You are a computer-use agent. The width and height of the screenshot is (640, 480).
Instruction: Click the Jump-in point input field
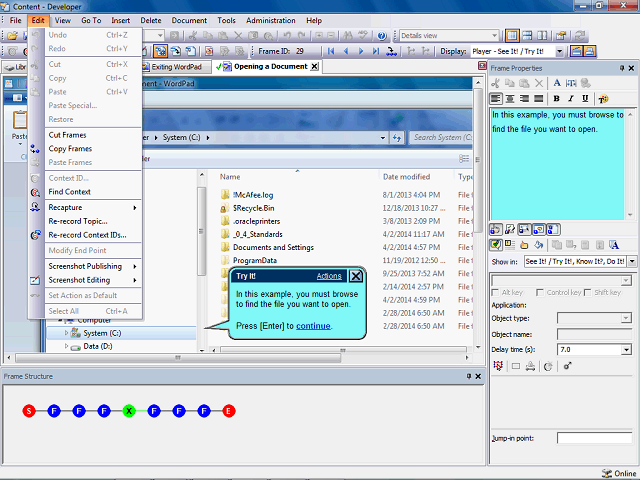pyautogui.click(x=594, y=438)
